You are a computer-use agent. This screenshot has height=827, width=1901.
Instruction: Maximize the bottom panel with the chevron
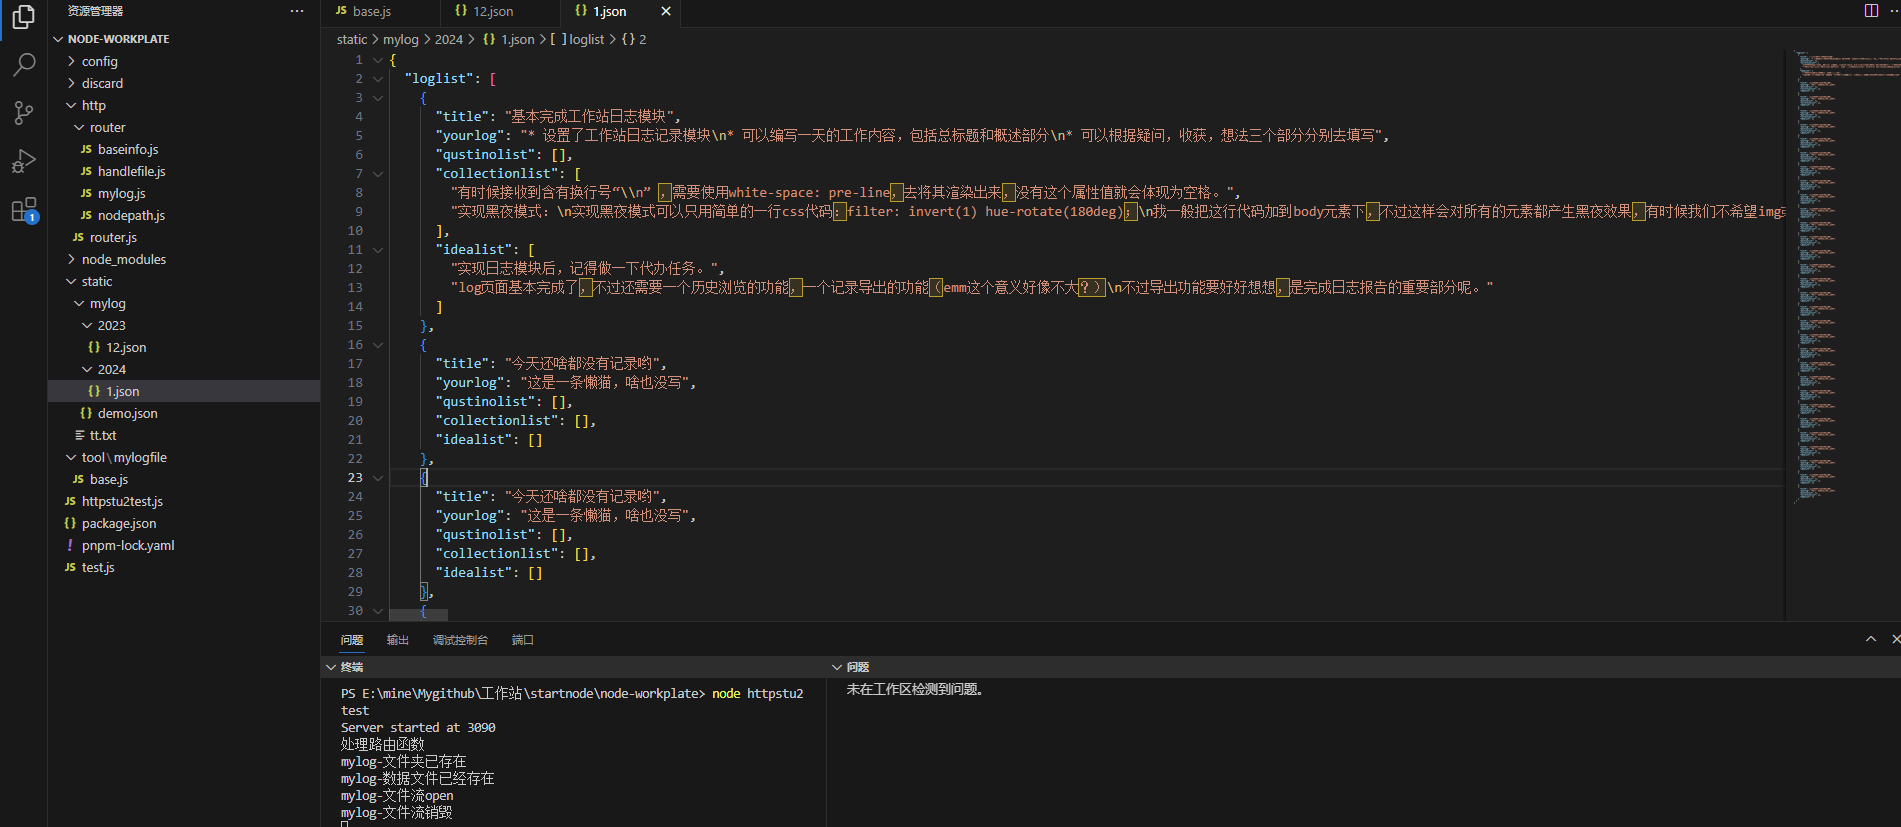pyautogui.click(x=1871, y=639)
